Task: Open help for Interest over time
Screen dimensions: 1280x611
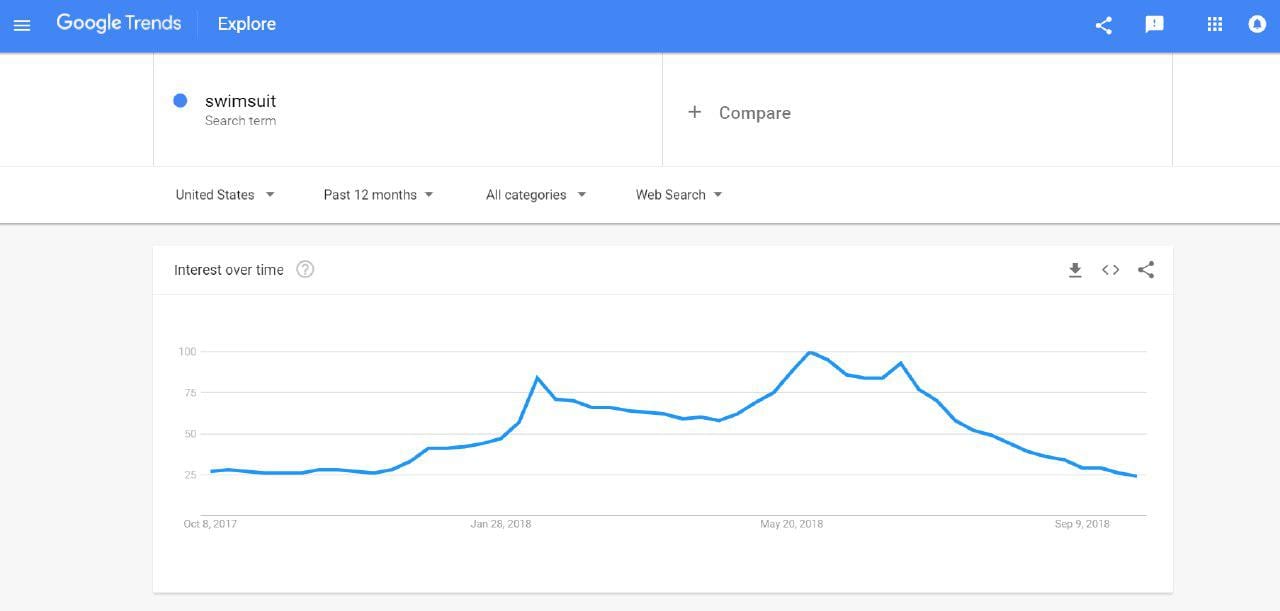Action: pyautogui.click(x=306, y=269)
